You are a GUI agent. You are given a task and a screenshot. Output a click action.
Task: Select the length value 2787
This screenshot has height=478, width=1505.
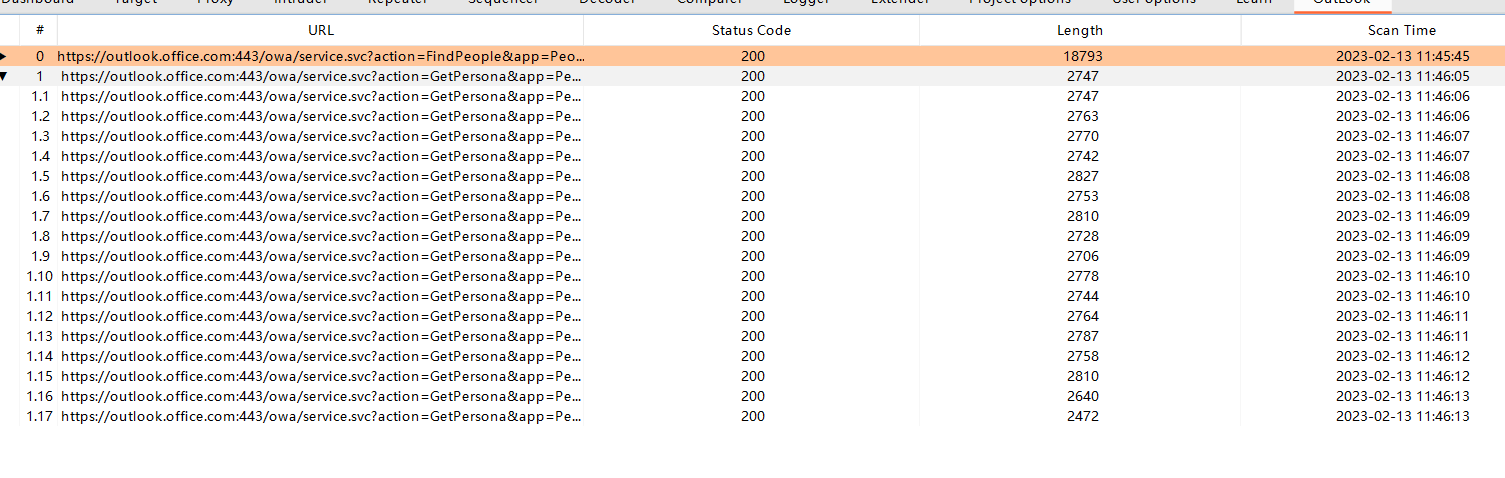[1082, 336]
